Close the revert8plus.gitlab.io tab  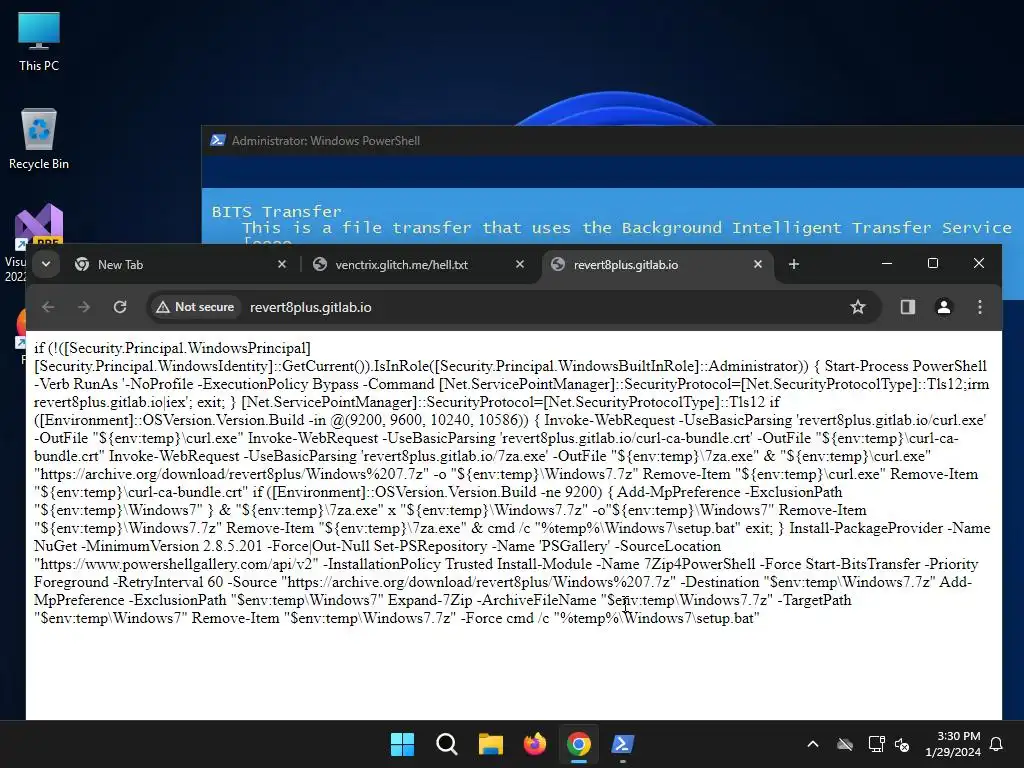coord(758,264)
